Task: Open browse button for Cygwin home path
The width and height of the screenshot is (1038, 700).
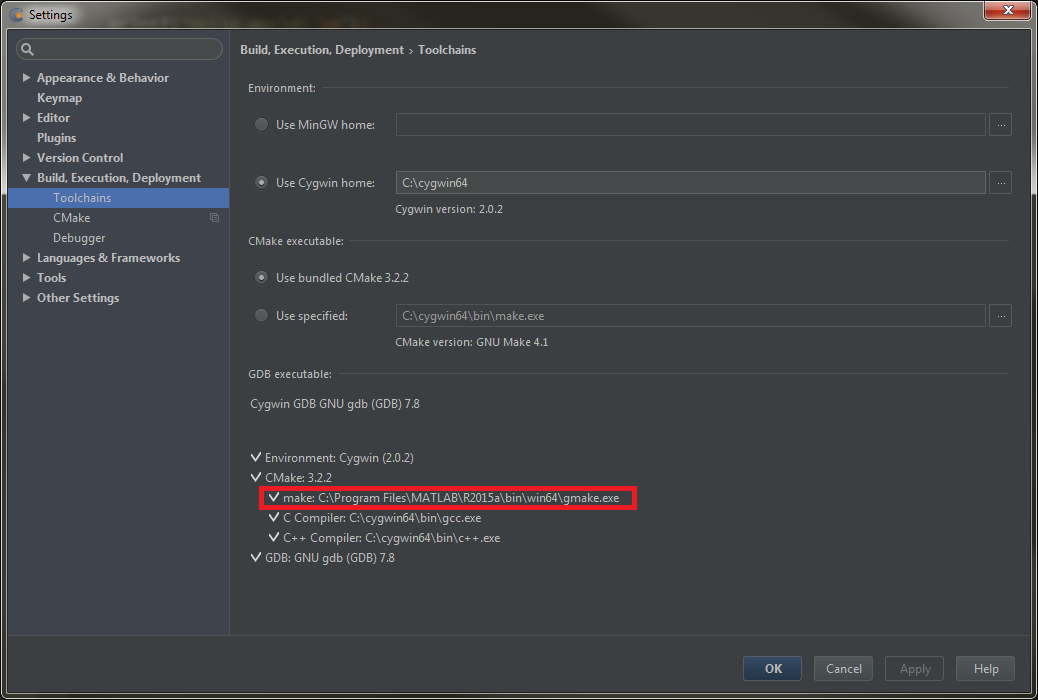Action: (1000, 183)
